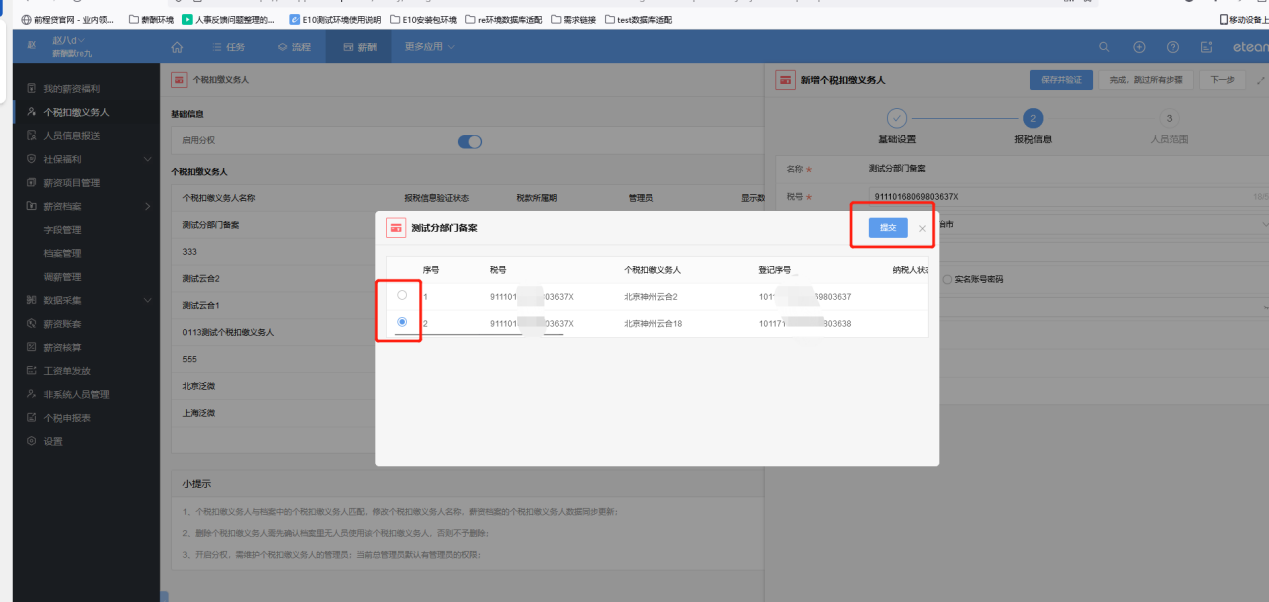Switch to the 薪酬 tab

tap(360, 47)
